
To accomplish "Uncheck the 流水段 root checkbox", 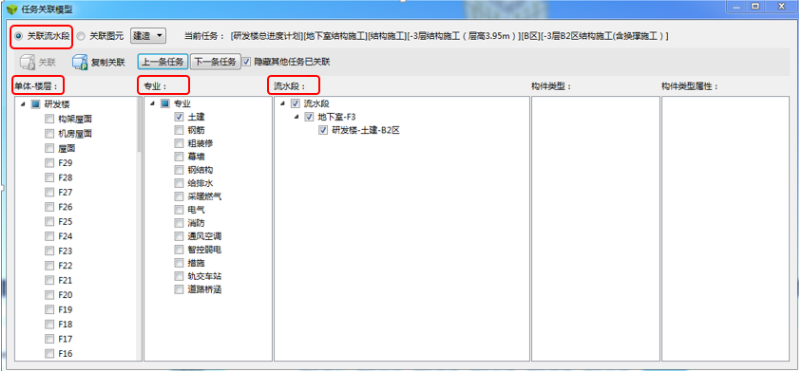I will [x=295, y=103].
